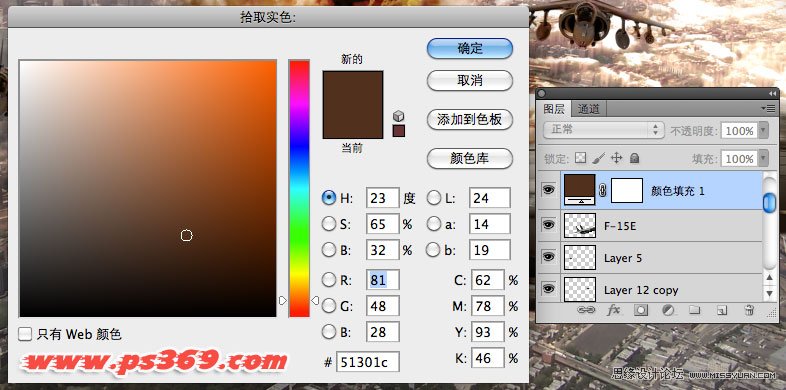Click the 不透明度 field showing 100%
The width and height of the screenshot is (786, 390).
pyautogui.click(x=739, y=130)
